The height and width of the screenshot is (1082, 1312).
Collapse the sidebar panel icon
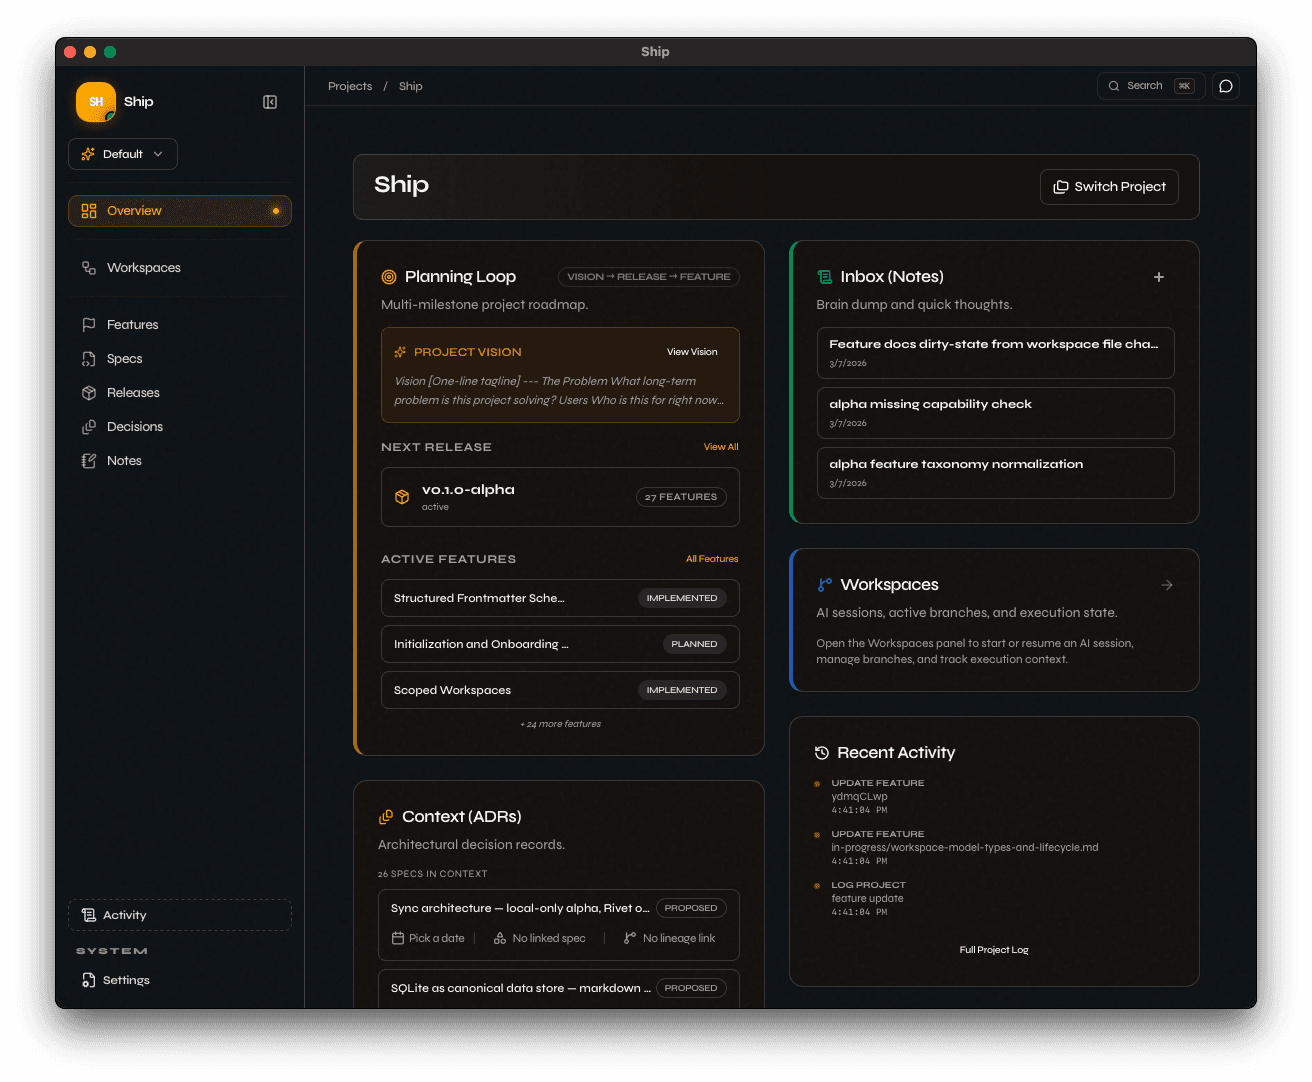[270, 102]
